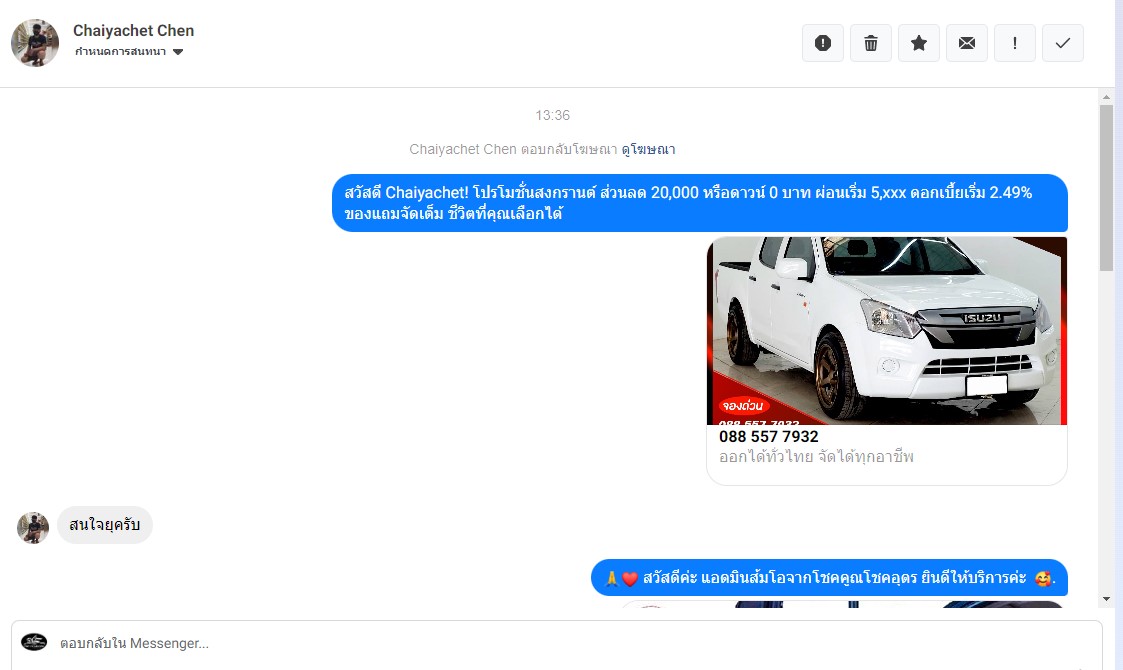Click the Chaiyachet Chen name heading
Image resolution: width=1123 pixels, height=670 pixels.
[133, 31]
